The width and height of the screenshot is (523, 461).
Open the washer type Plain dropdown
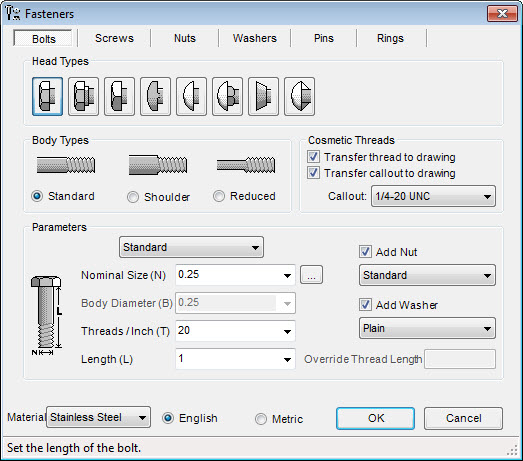pyautogui.click(x=427, y=328)
